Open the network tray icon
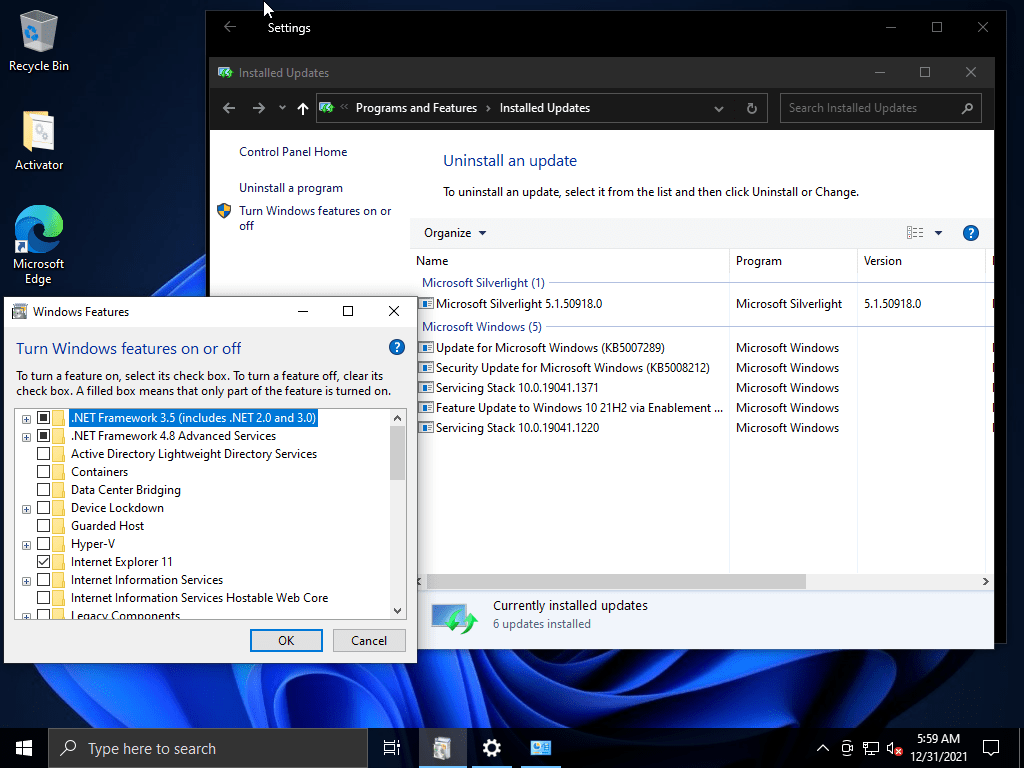The width and height of the screenshot is (1024, 768). pyautogui.click(x=871, y=748)
